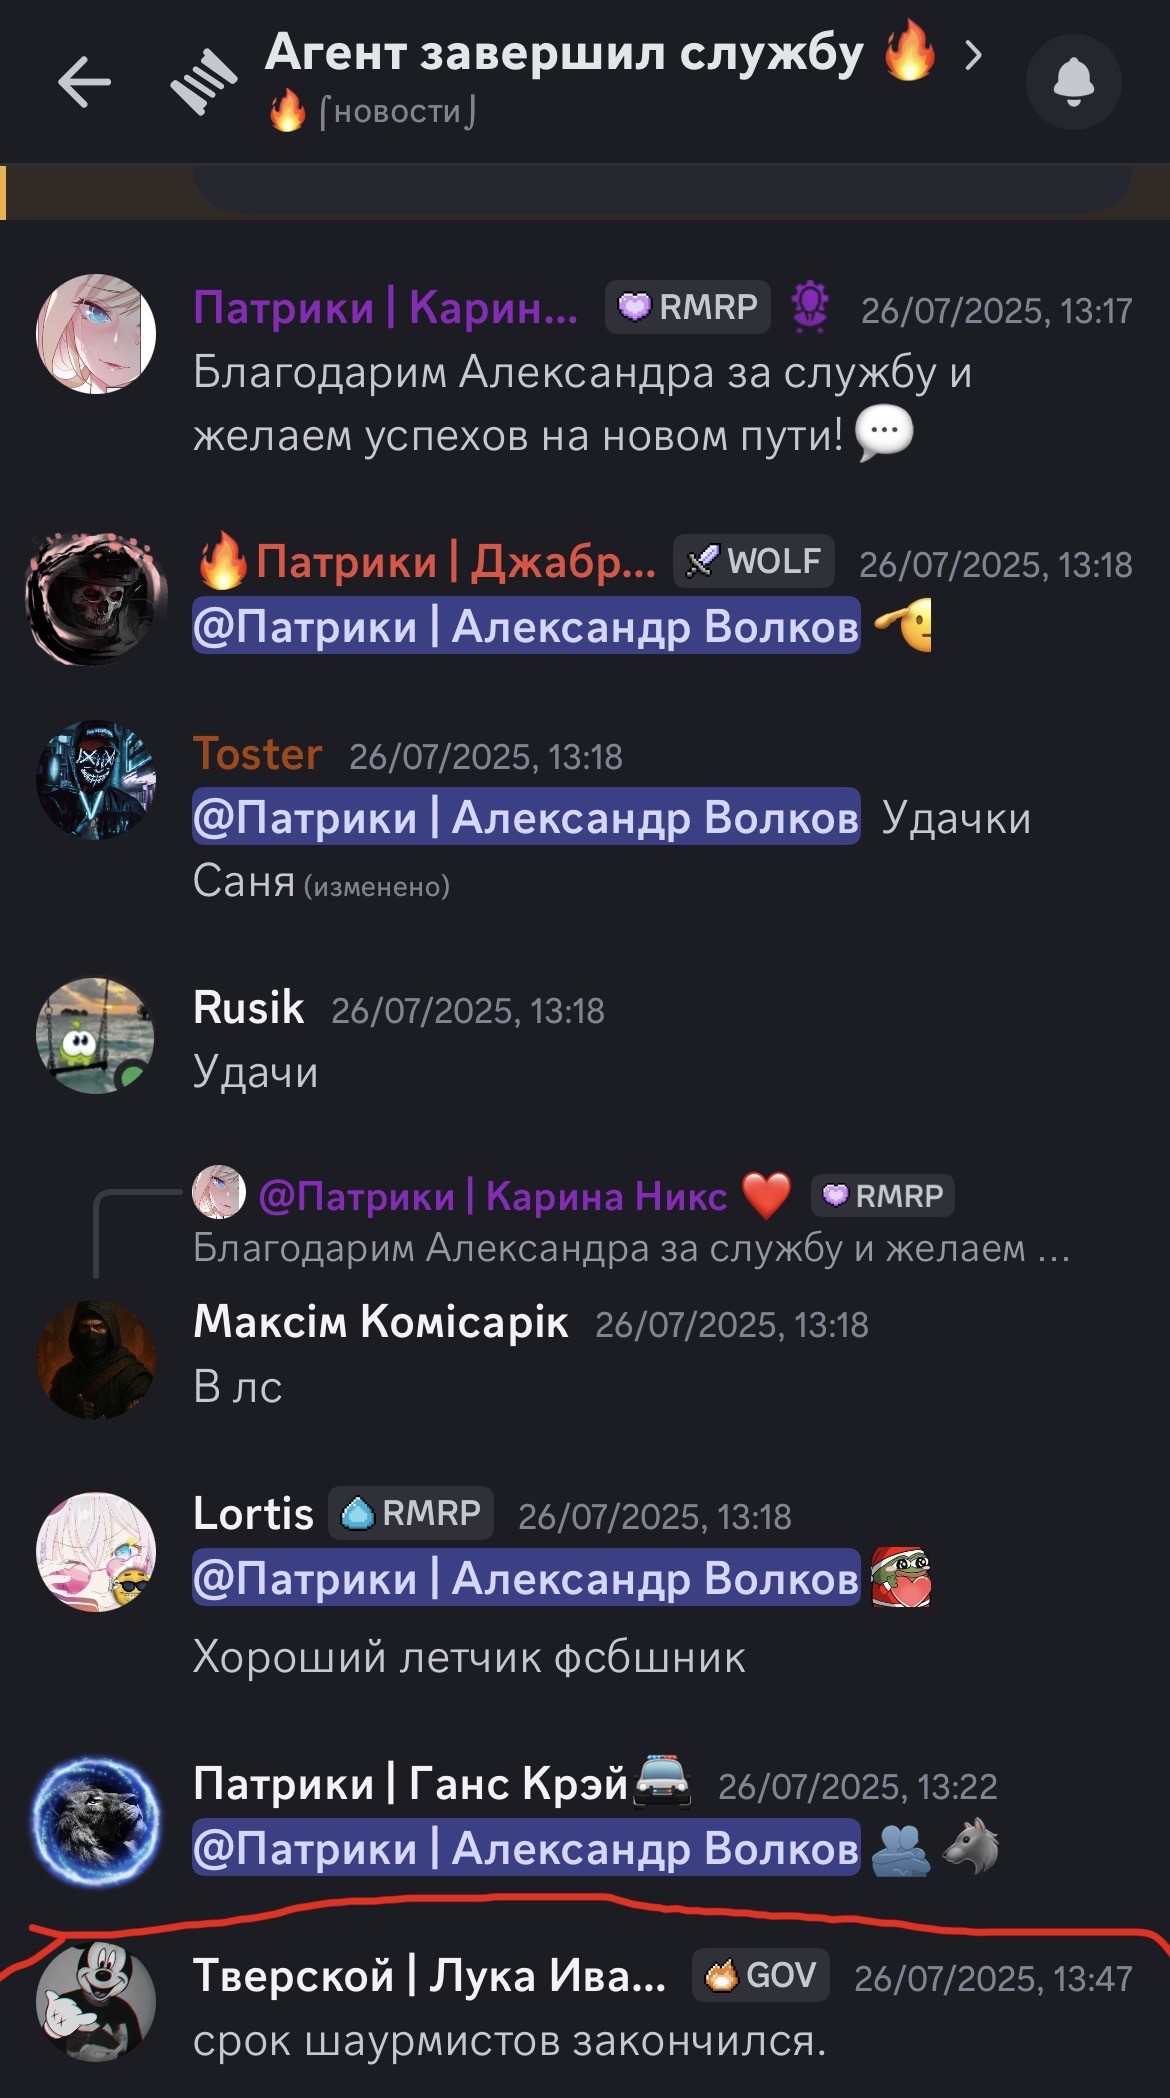The height and width of the screenshot is (2098, 1170).
Task: Tap the GOV tag beside Тверской | Лука
Action: [761, 1975]
